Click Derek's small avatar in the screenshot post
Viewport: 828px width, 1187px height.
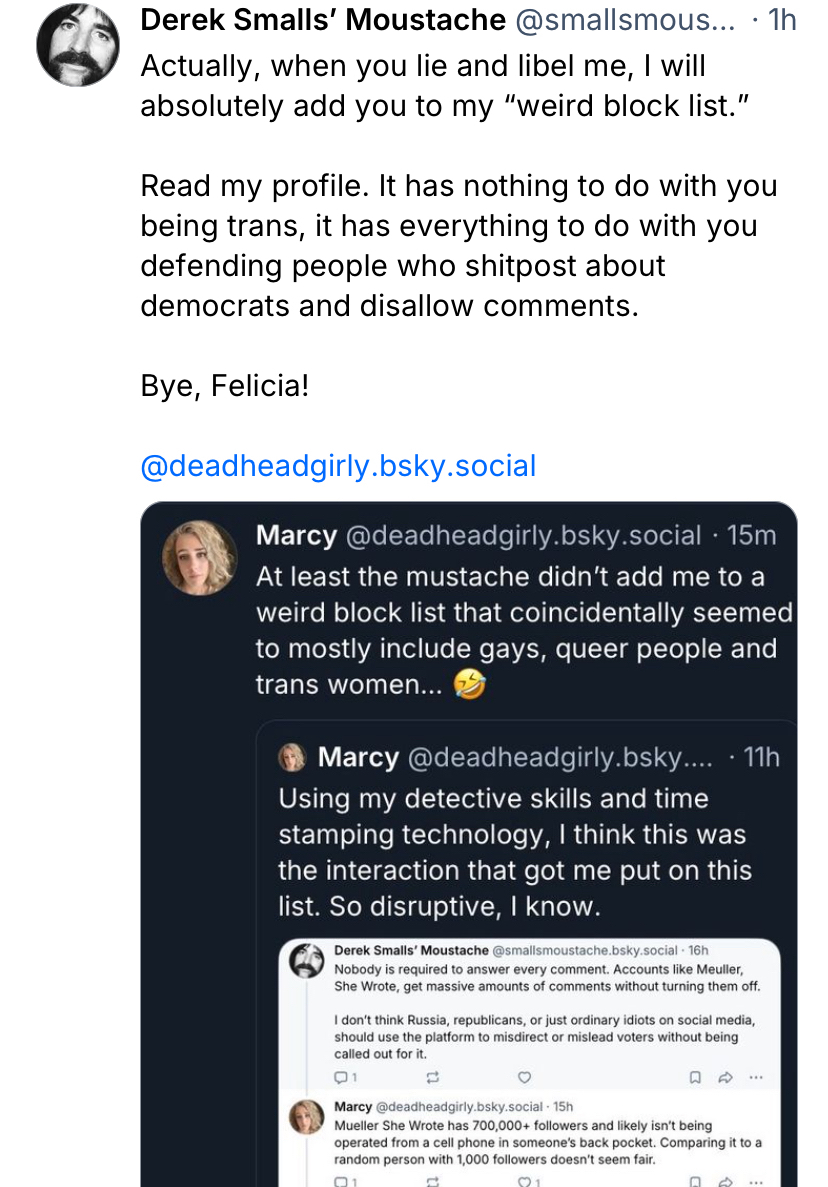coord(306,960)
